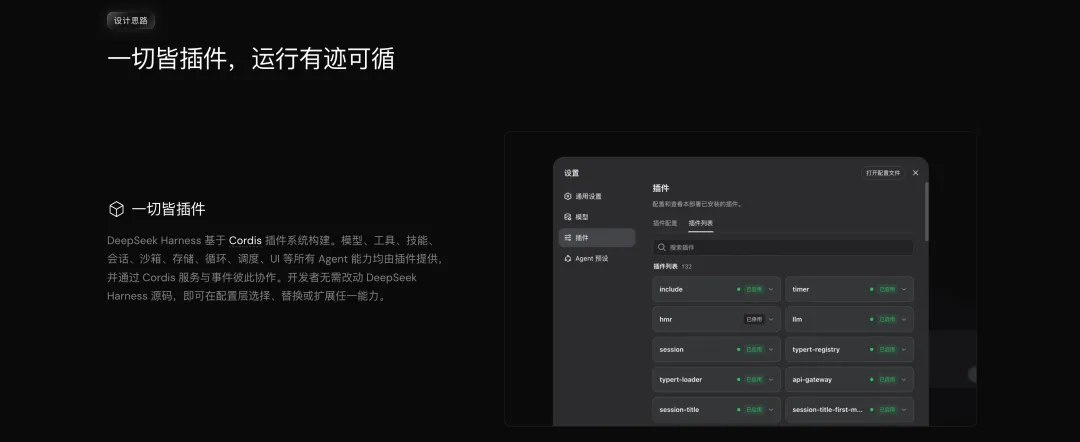
Task: Click the 'llm' plugin name
Action: click(797, 319)
